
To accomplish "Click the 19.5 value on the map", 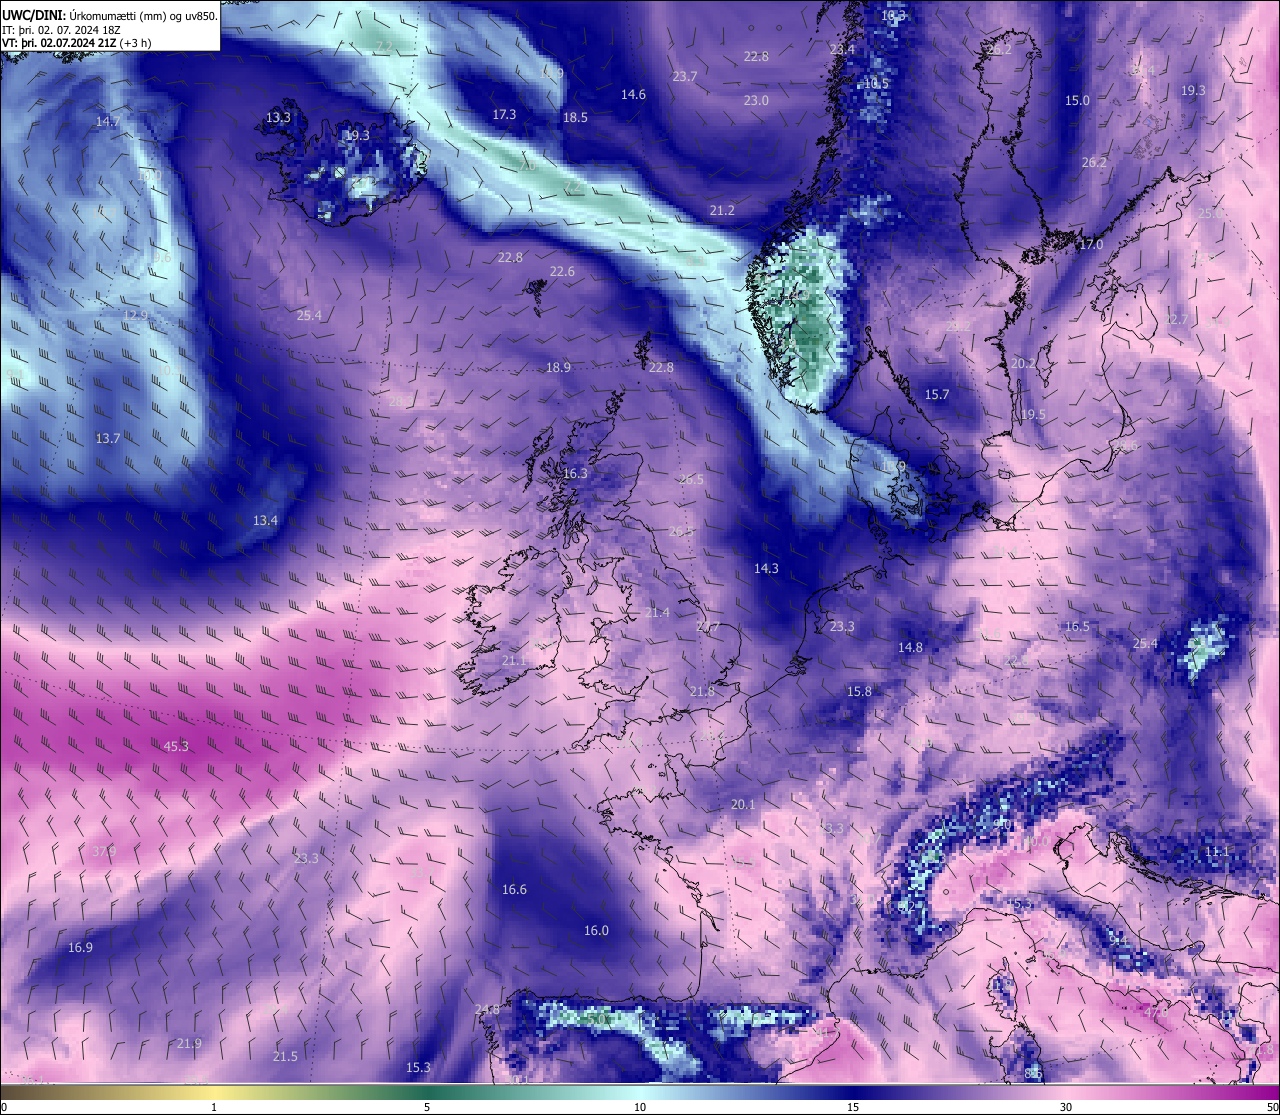I will 1033,414.
